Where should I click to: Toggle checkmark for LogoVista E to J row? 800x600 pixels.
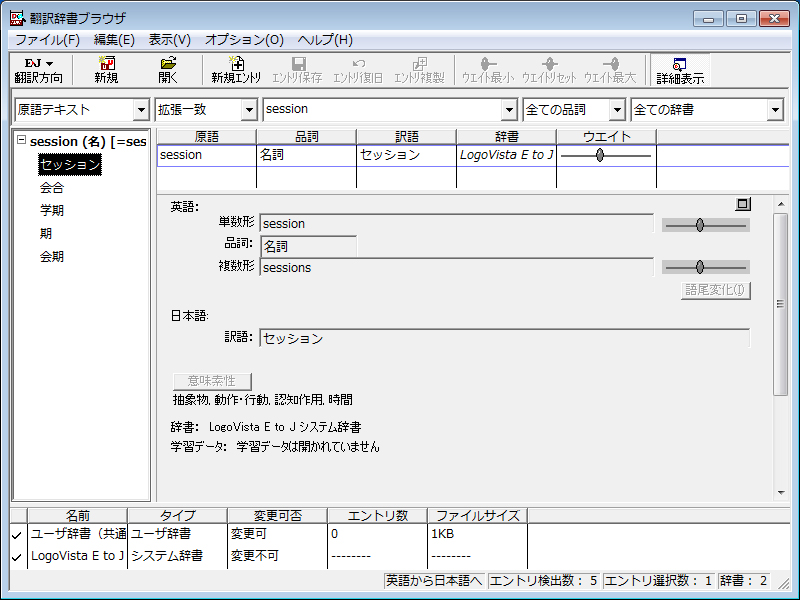tap(16, 556)
